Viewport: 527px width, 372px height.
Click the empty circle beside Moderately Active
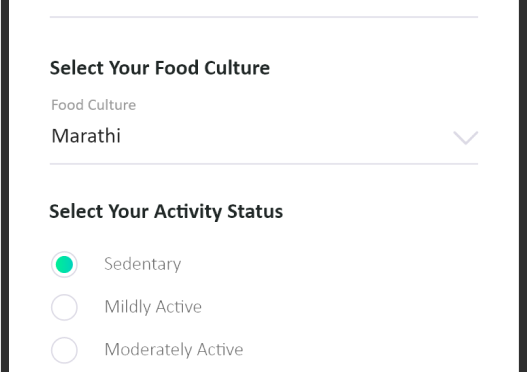[x=64, y=350]
